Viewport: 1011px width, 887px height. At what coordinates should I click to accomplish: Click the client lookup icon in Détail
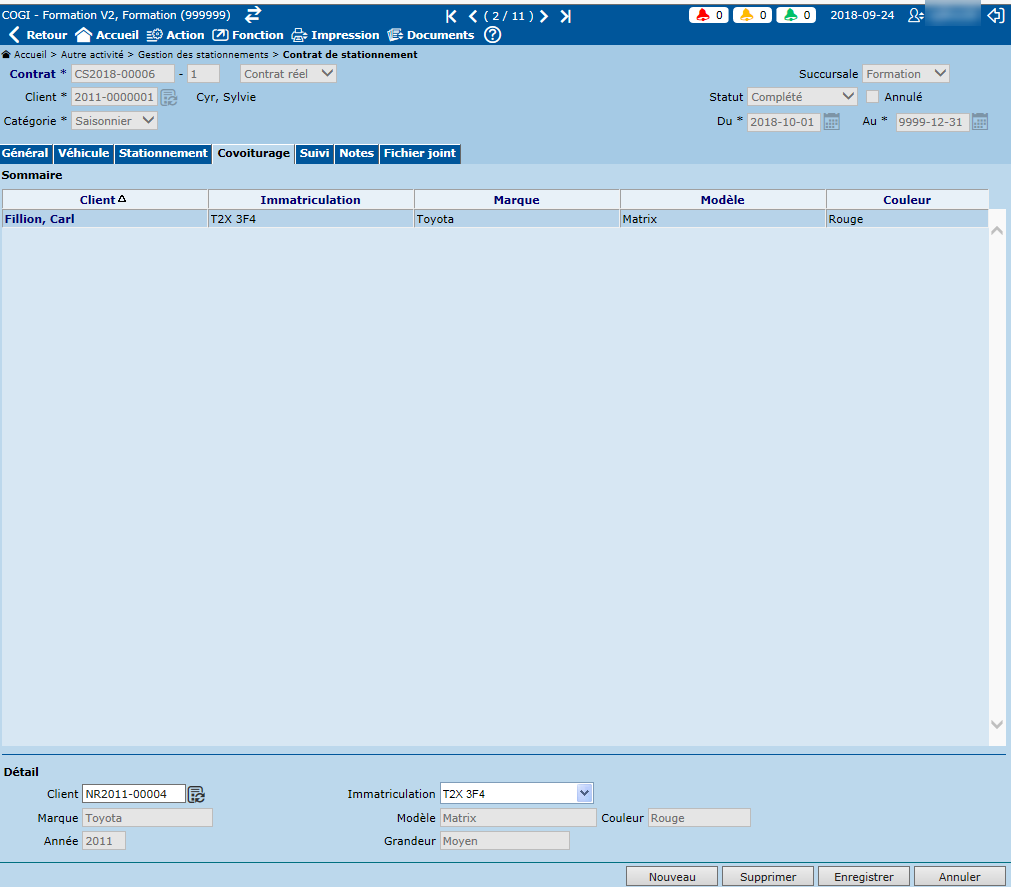(196, 794)
